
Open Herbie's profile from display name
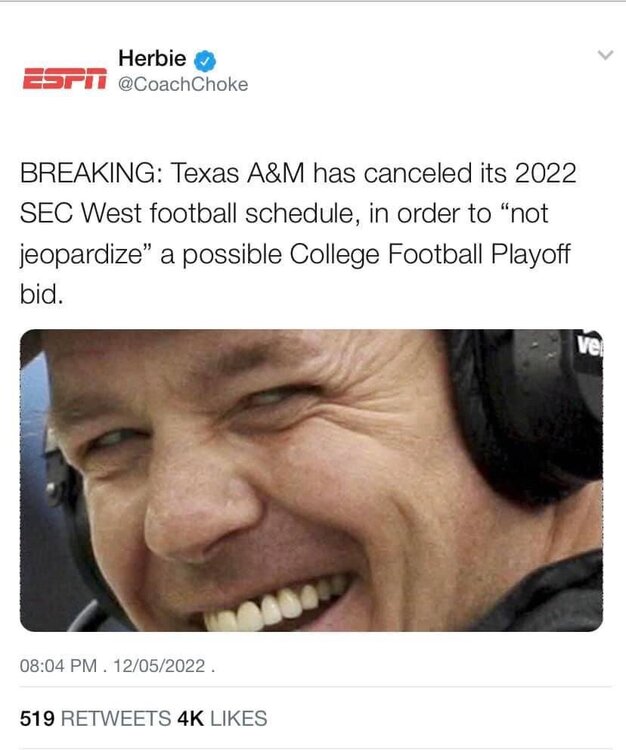click(x=151, y=60)
